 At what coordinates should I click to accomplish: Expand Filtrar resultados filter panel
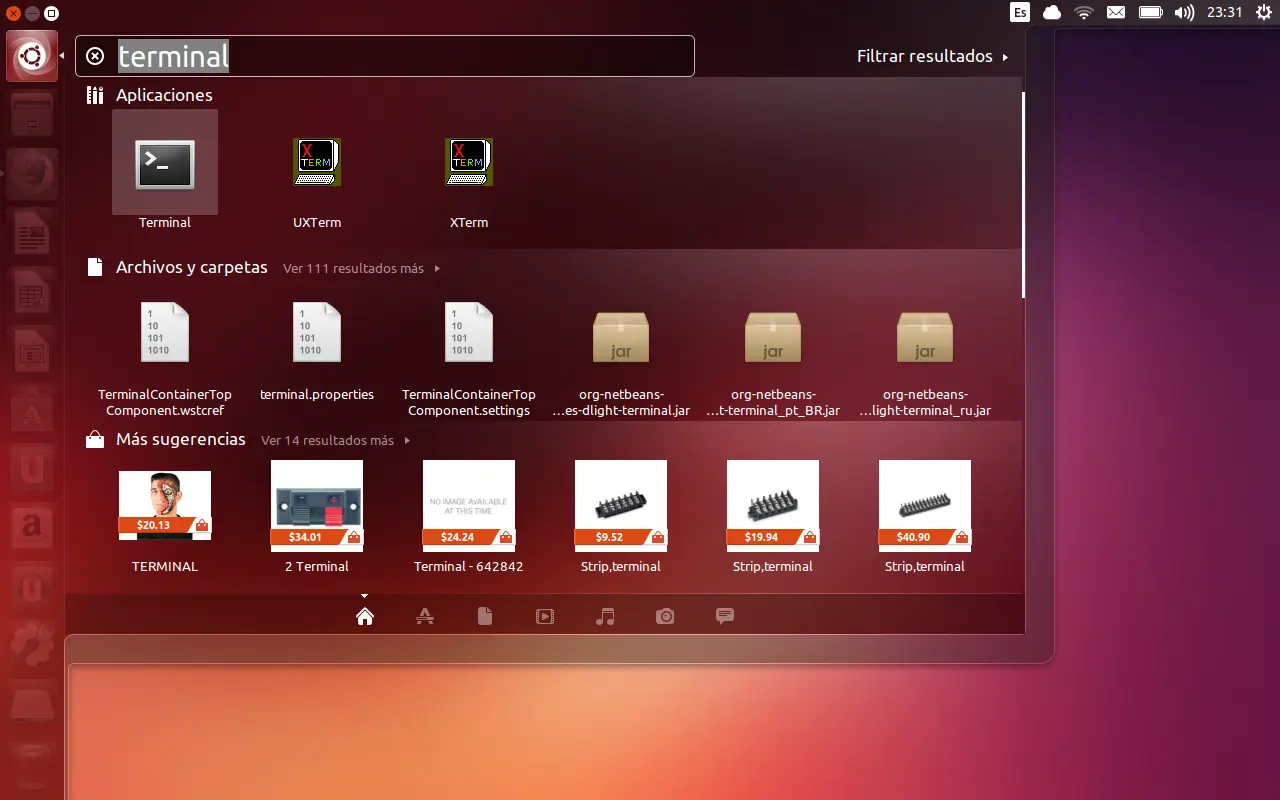click(932, 56)
